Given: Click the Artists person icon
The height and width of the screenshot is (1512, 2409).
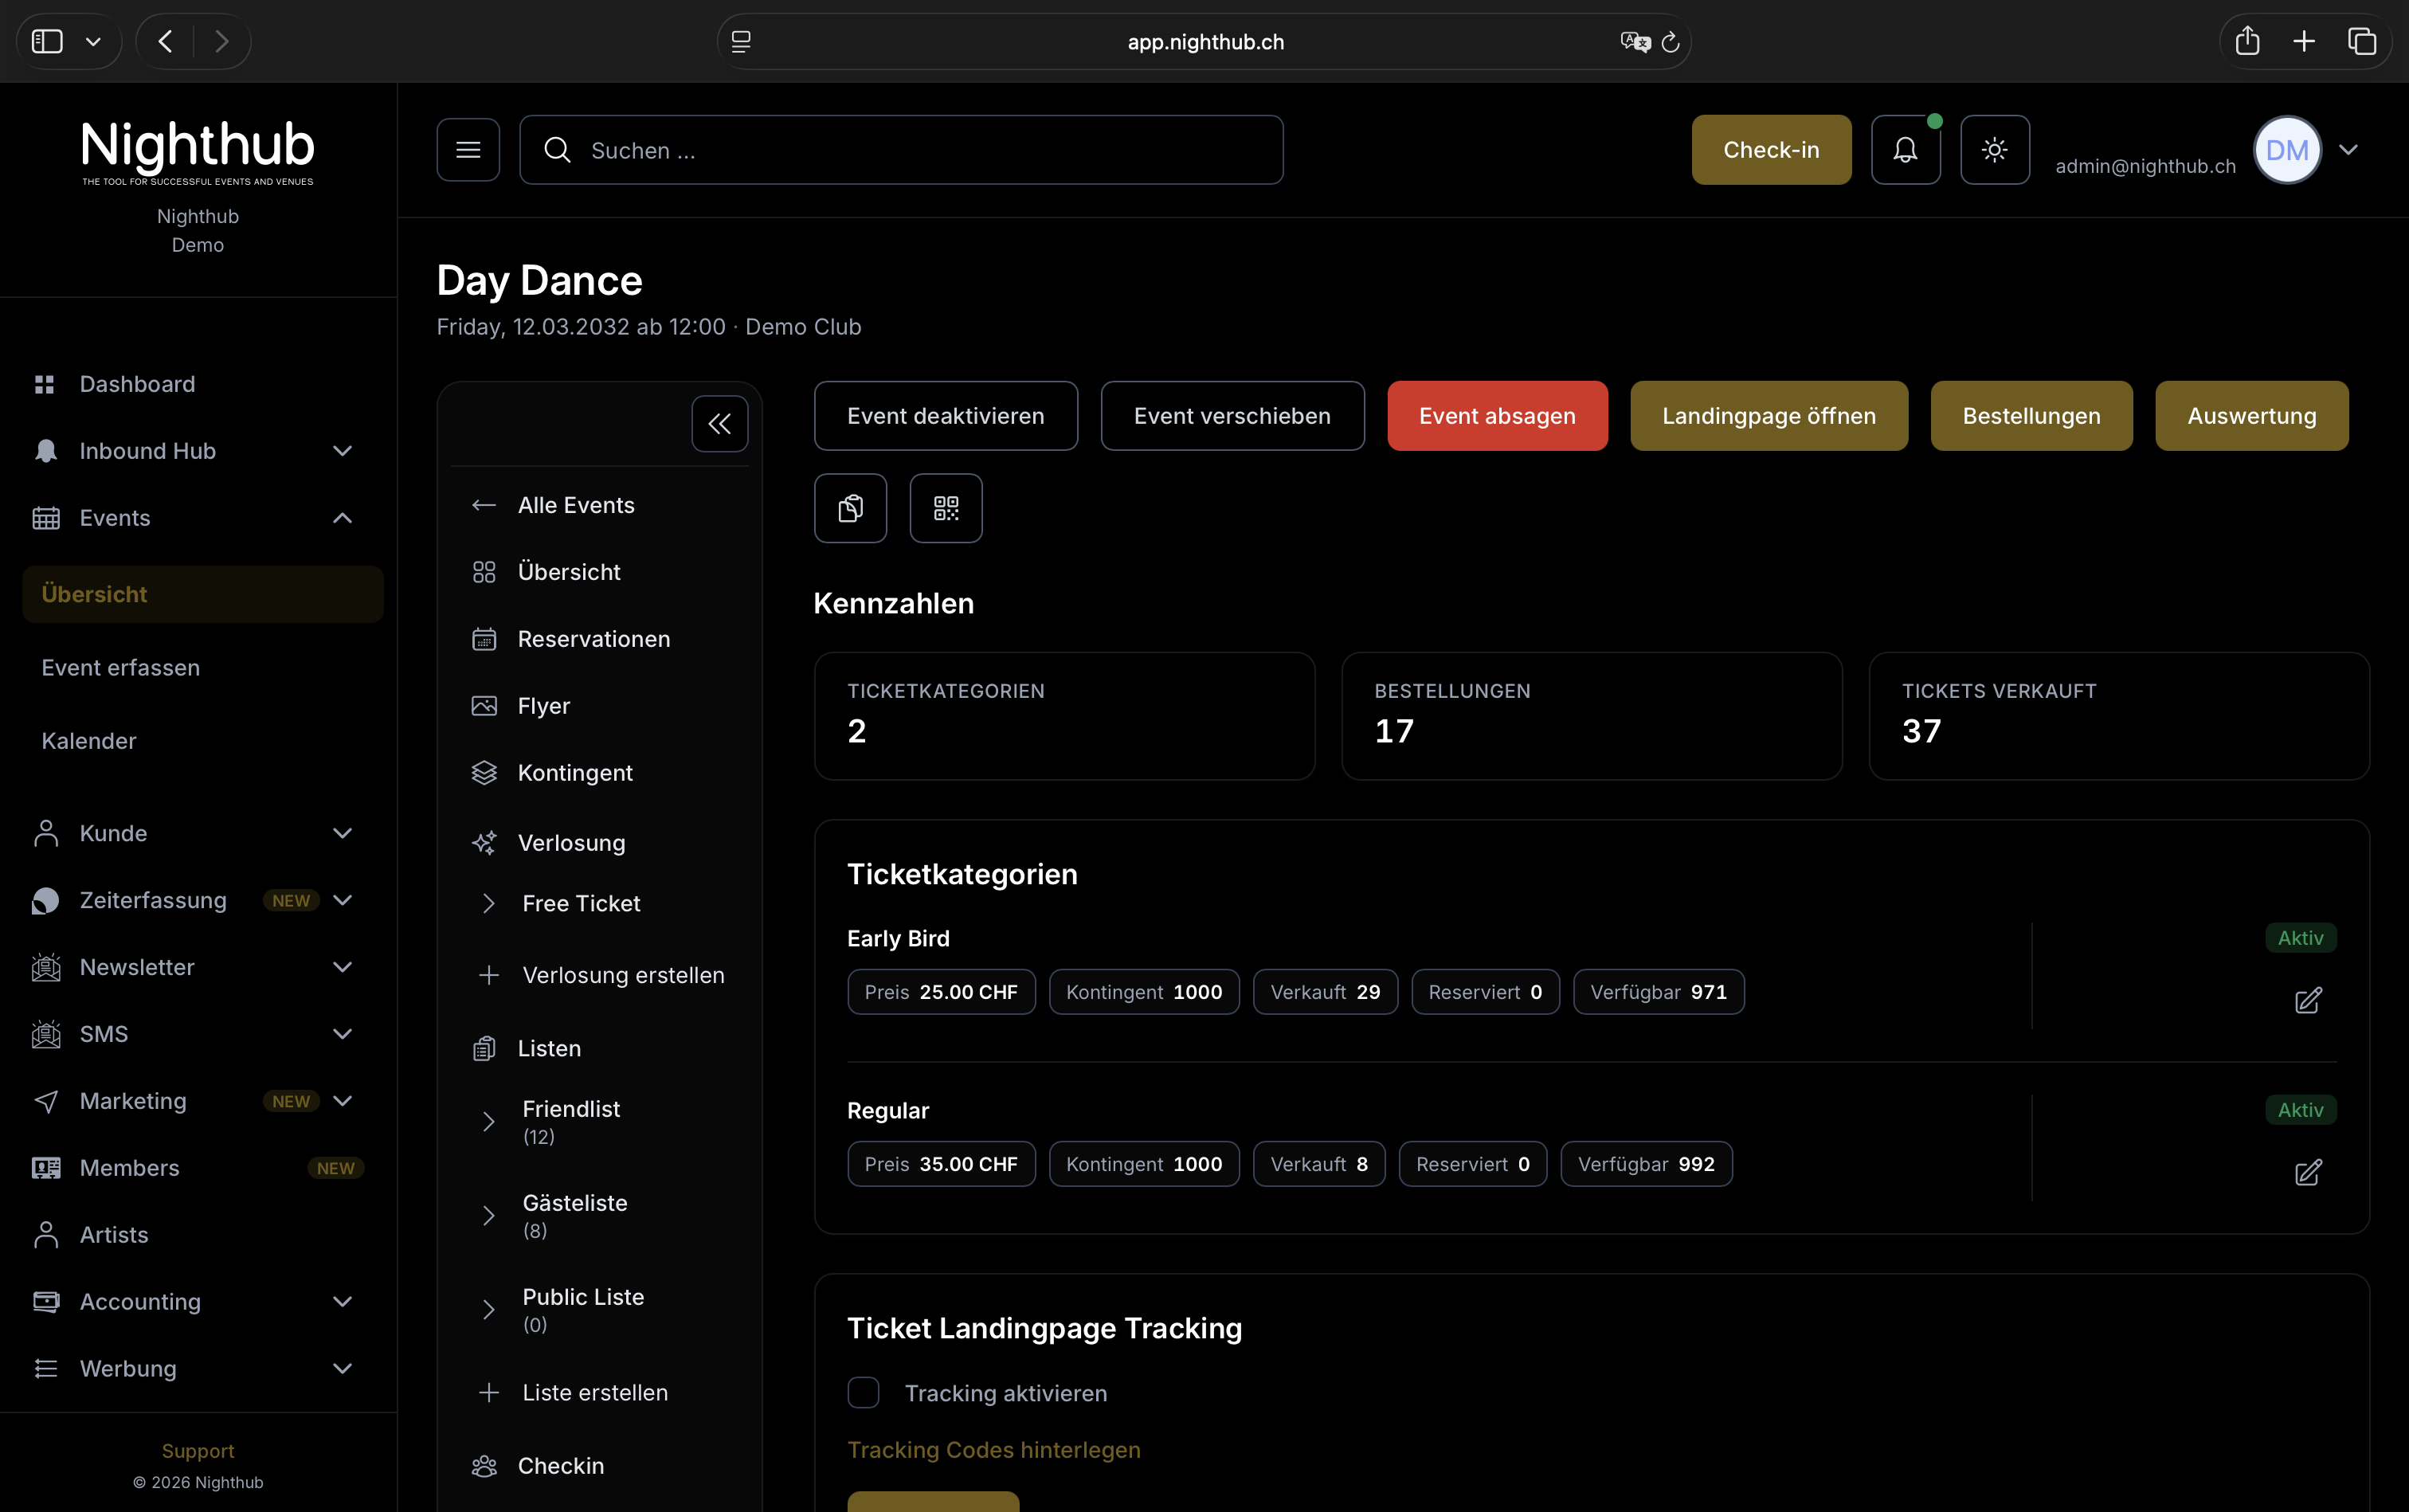Looking at the screenshot, I should [45, 1235].
